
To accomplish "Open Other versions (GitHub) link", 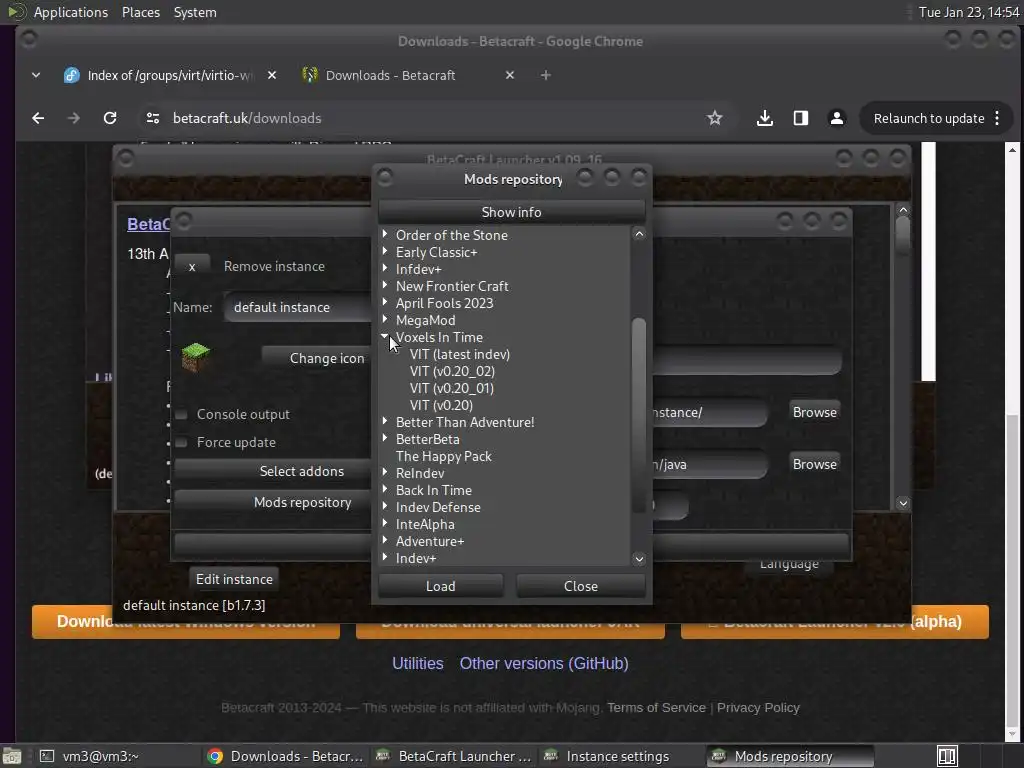I will point(544,664).
